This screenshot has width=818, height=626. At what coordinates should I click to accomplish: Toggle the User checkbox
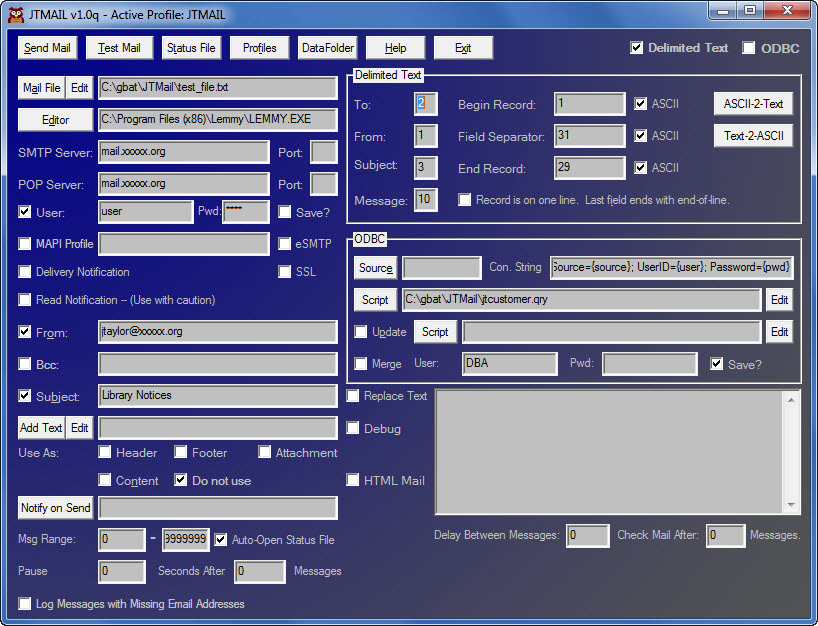click(x=25, y=212)
